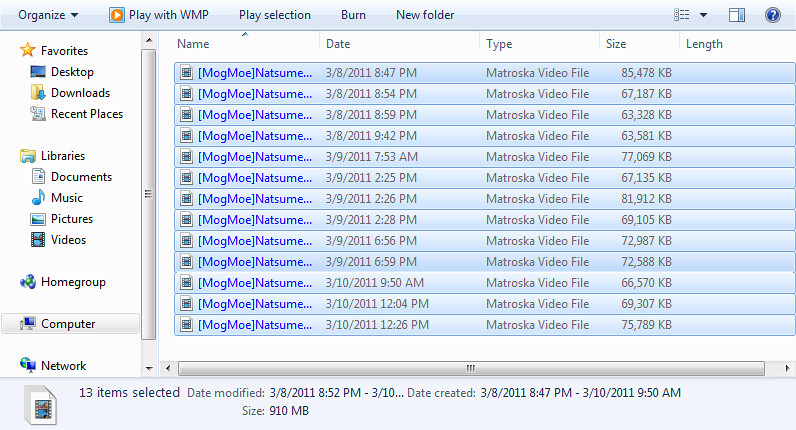The image size is (796, 430).
Task: Click the video file thumbnail in details pane
Action: pos(41,405)
